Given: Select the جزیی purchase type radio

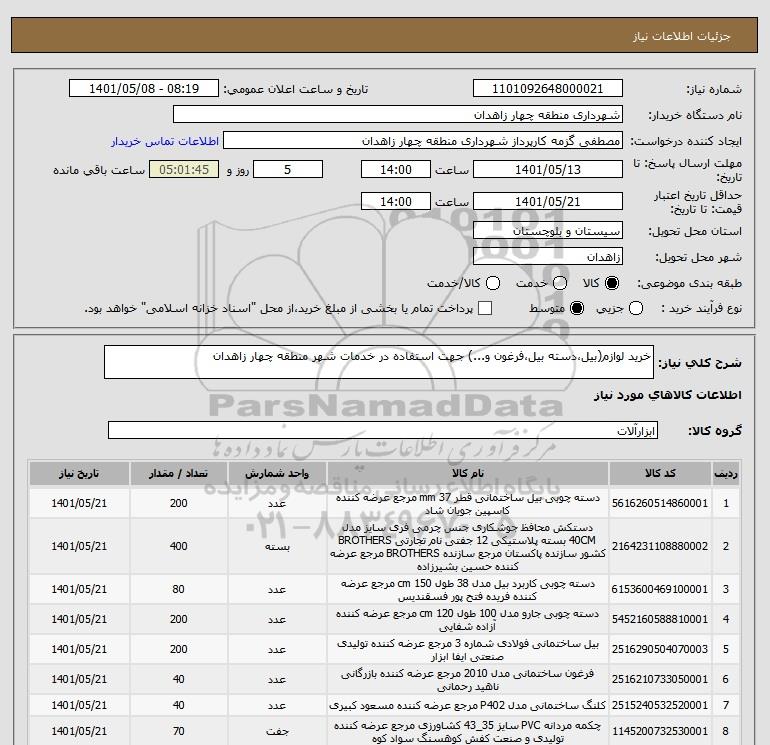Looking at the screenshot, I should [636, 308].
